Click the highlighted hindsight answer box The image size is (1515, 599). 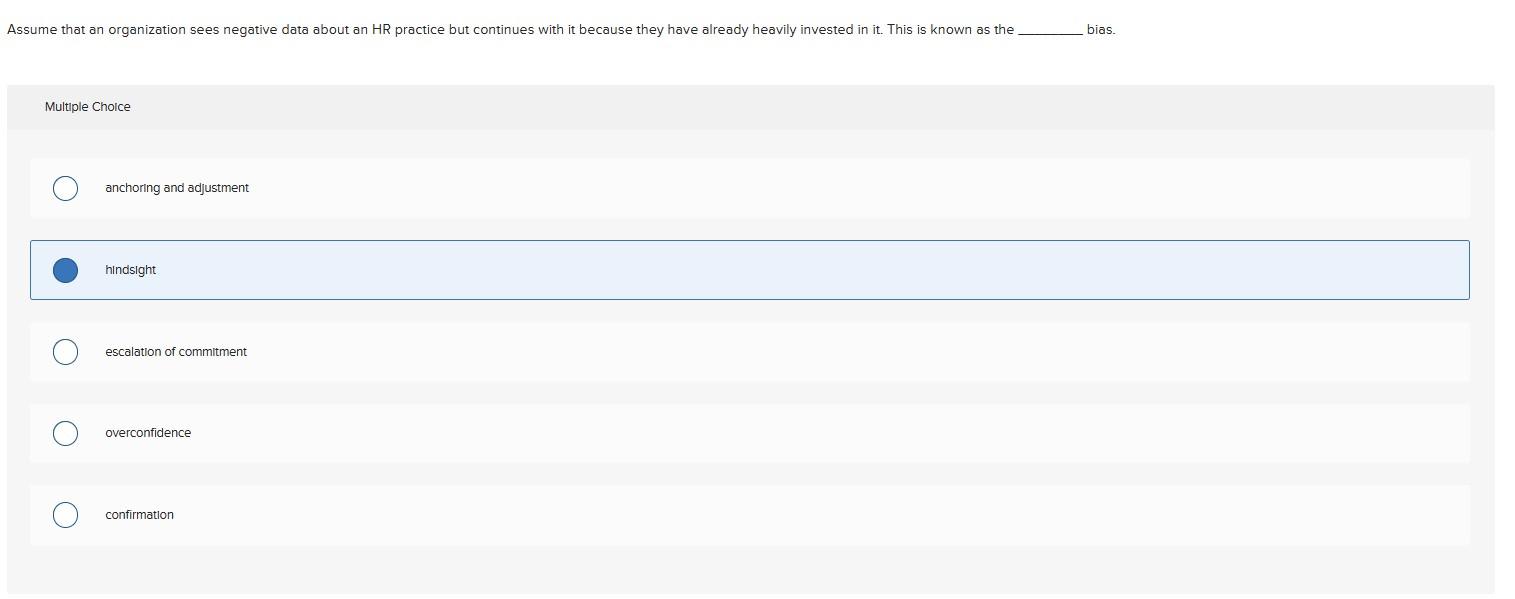[750, 269]
